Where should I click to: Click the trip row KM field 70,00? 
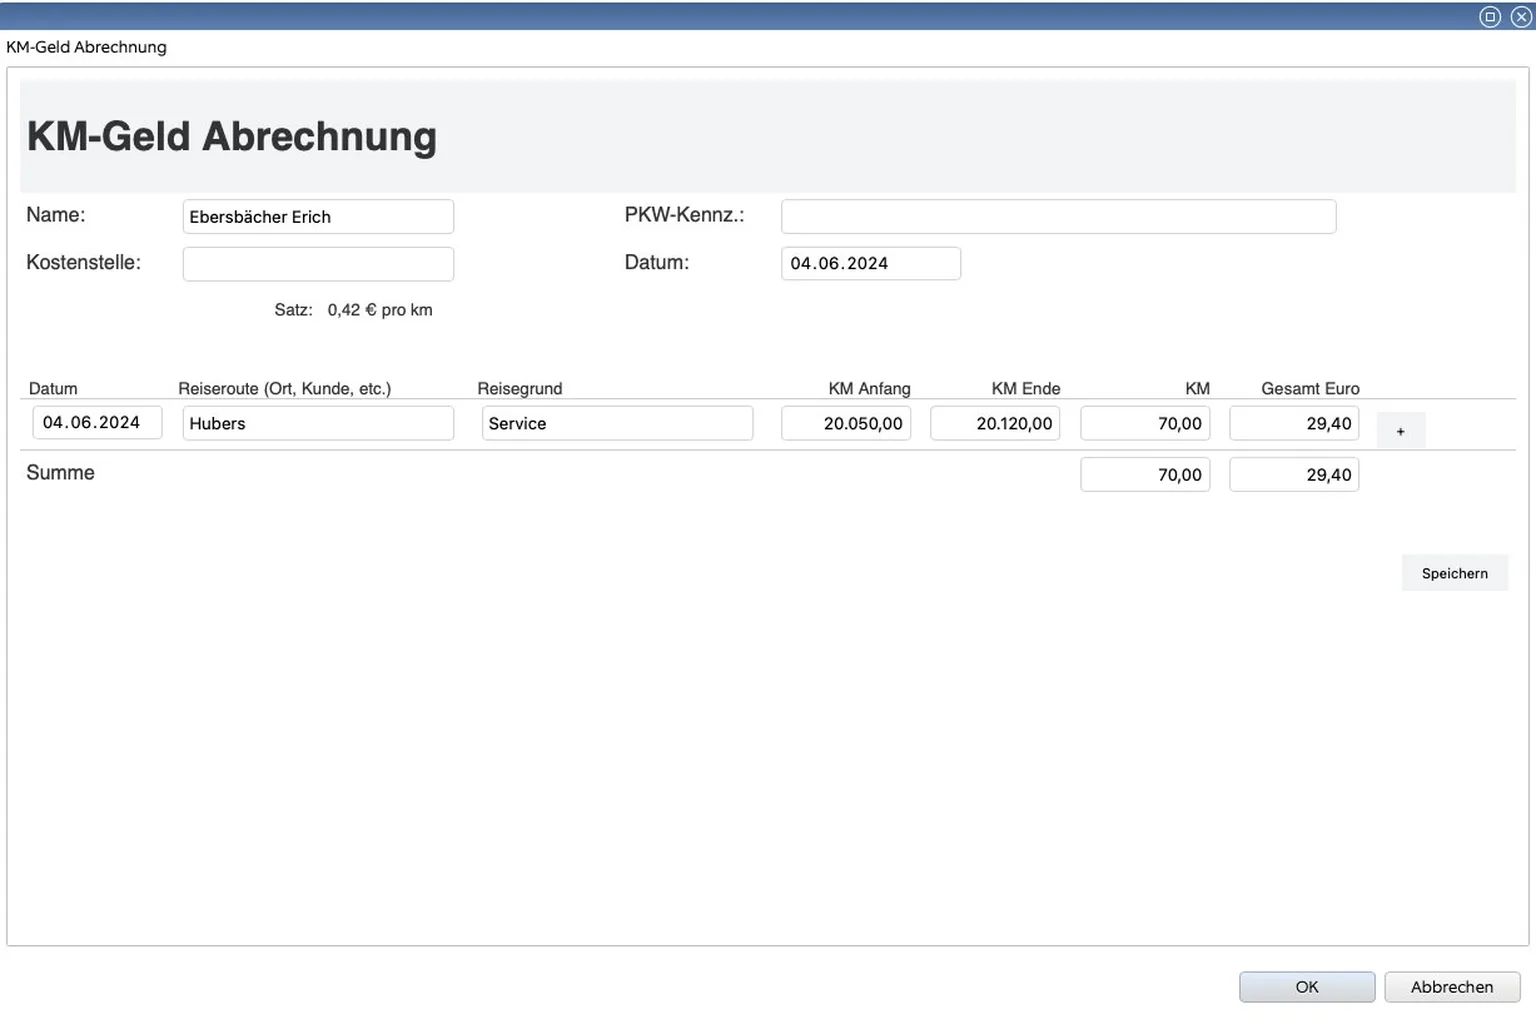(x=1145, y=423)
